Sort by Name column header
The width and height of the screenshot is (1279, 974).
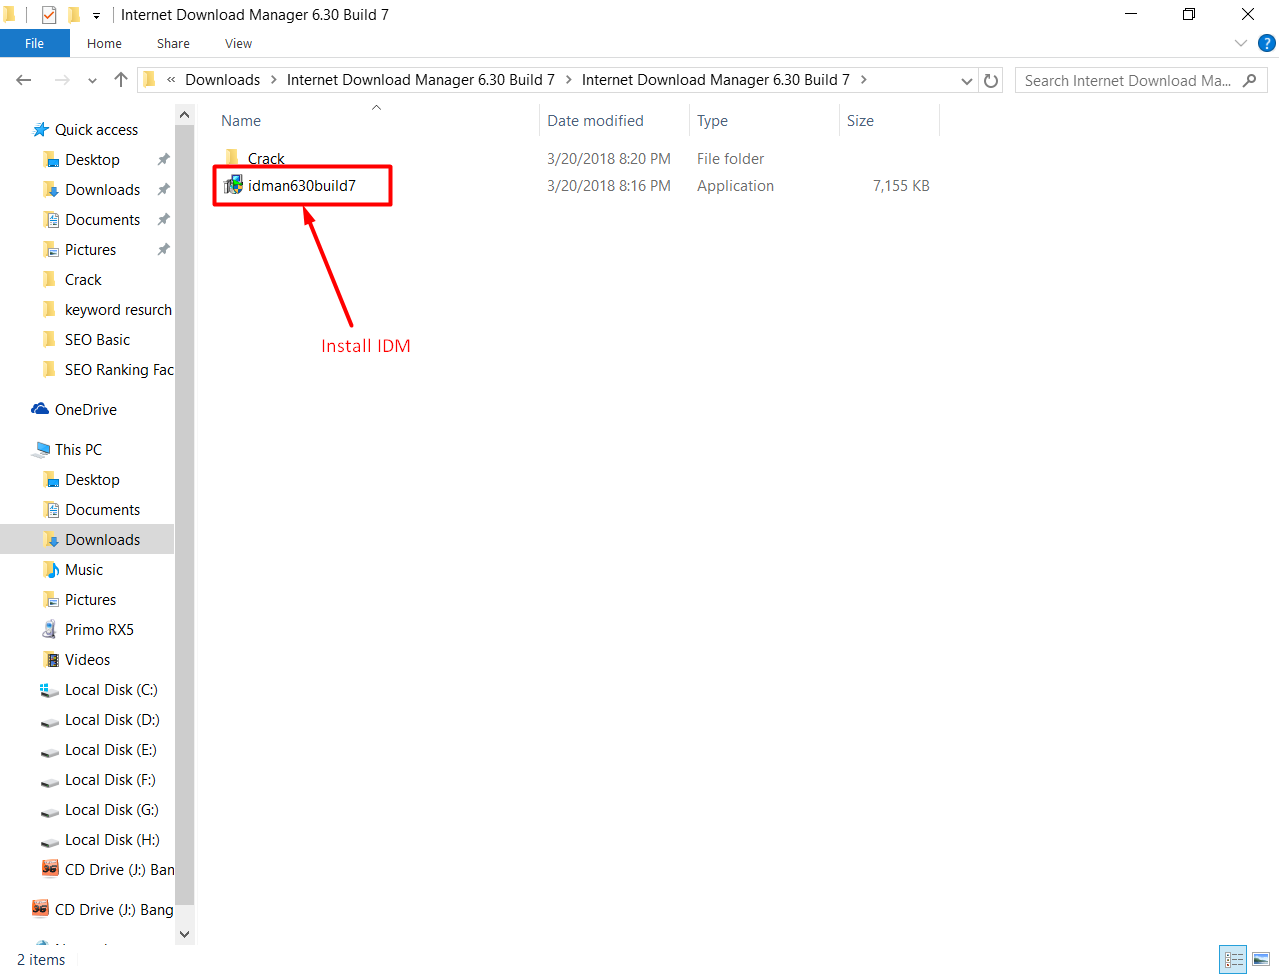(x=241, y=120)
